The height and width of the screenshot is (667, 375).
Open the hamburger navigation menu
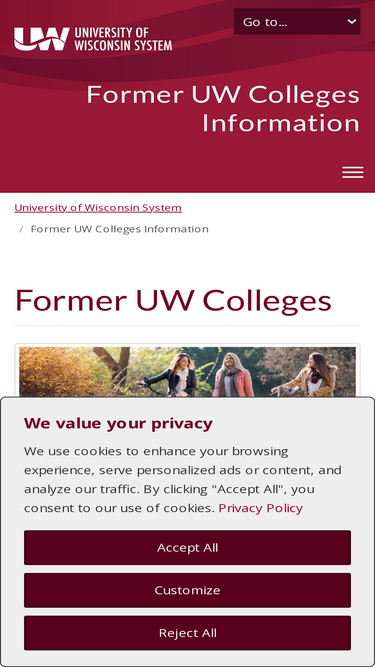pyautogui.click(x=352, y=172)
